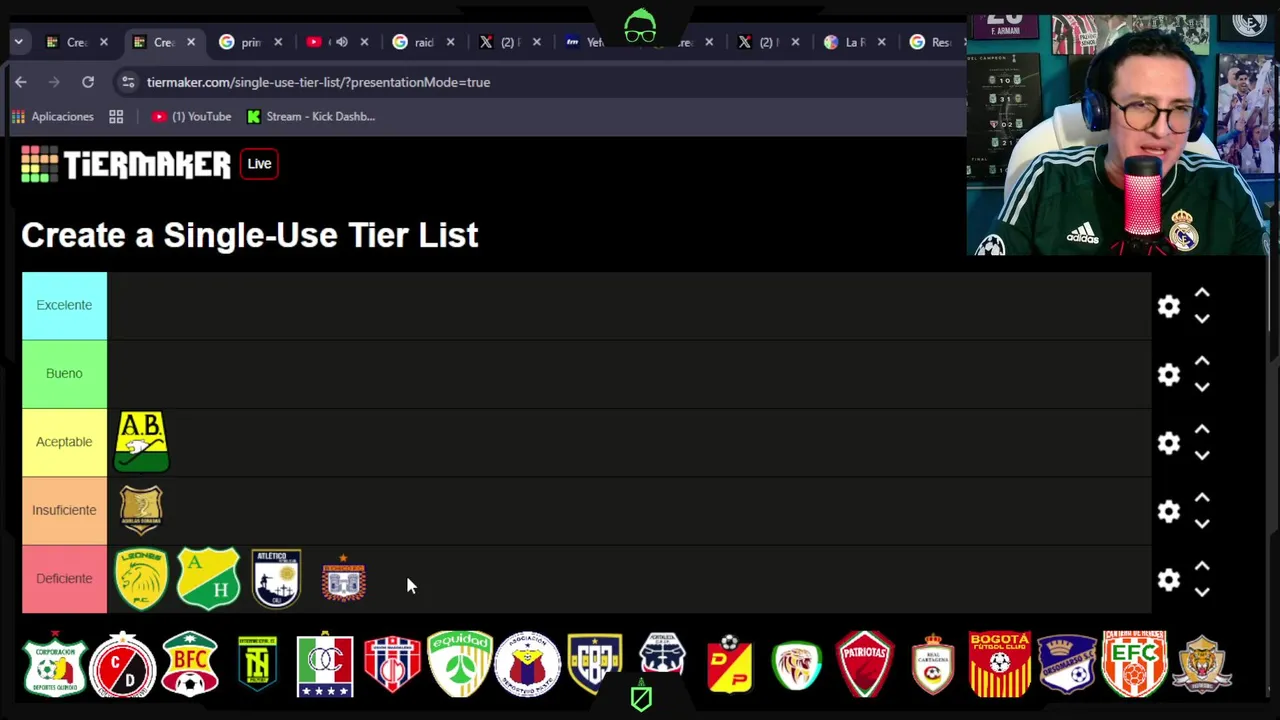This screenshot has width=1280, height=720.
Task: Select the Águilas Doradas crest in Insuficiente
Action: pyautogui.click(x=141, y=510)
